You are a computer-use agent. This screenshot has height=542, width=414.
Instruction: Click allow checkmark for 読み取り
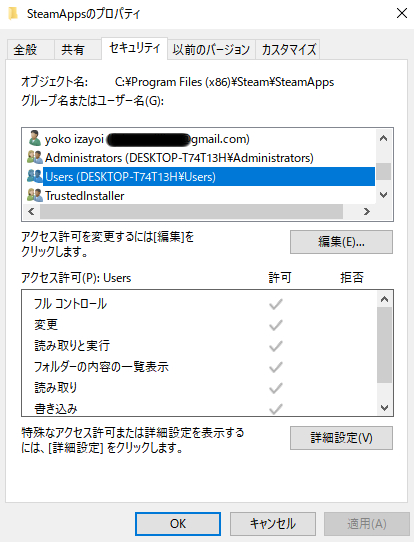(276, 388)
